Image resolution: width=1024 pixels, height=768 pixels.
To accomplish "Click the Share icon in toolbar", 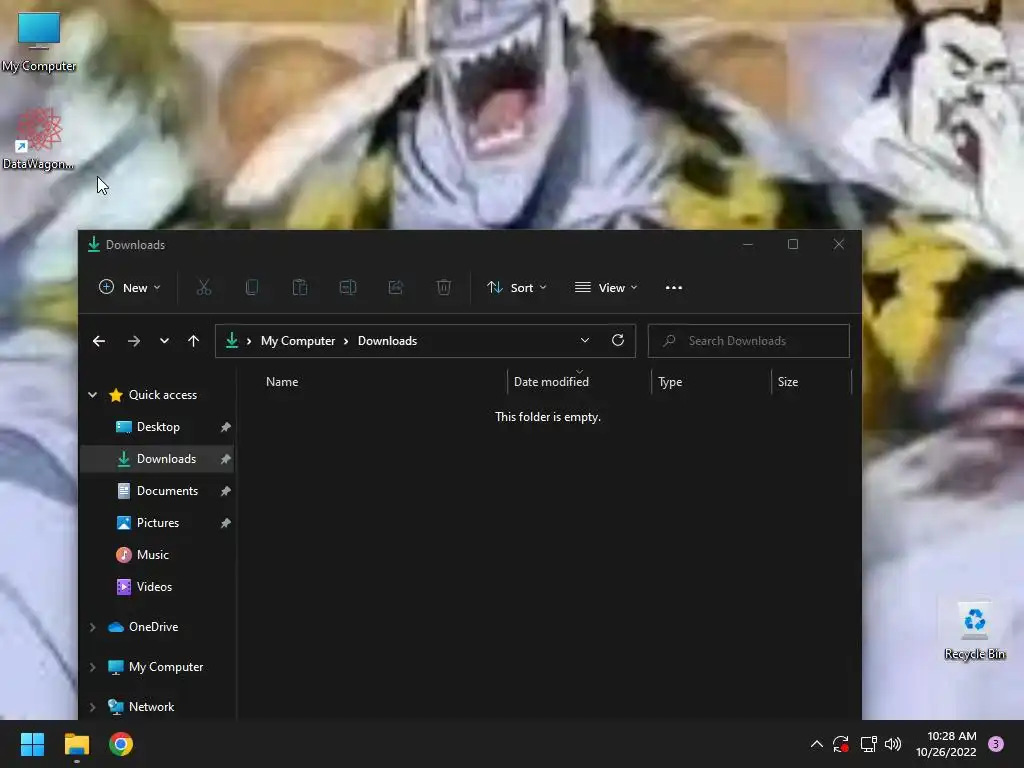I will tap(396, 287).
